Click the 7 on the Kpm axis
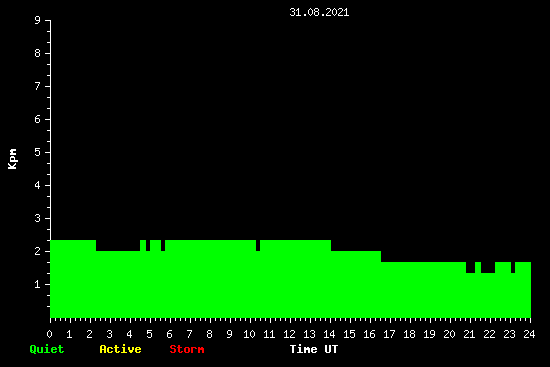The image size is (550, 367). [x=38, y=86]
